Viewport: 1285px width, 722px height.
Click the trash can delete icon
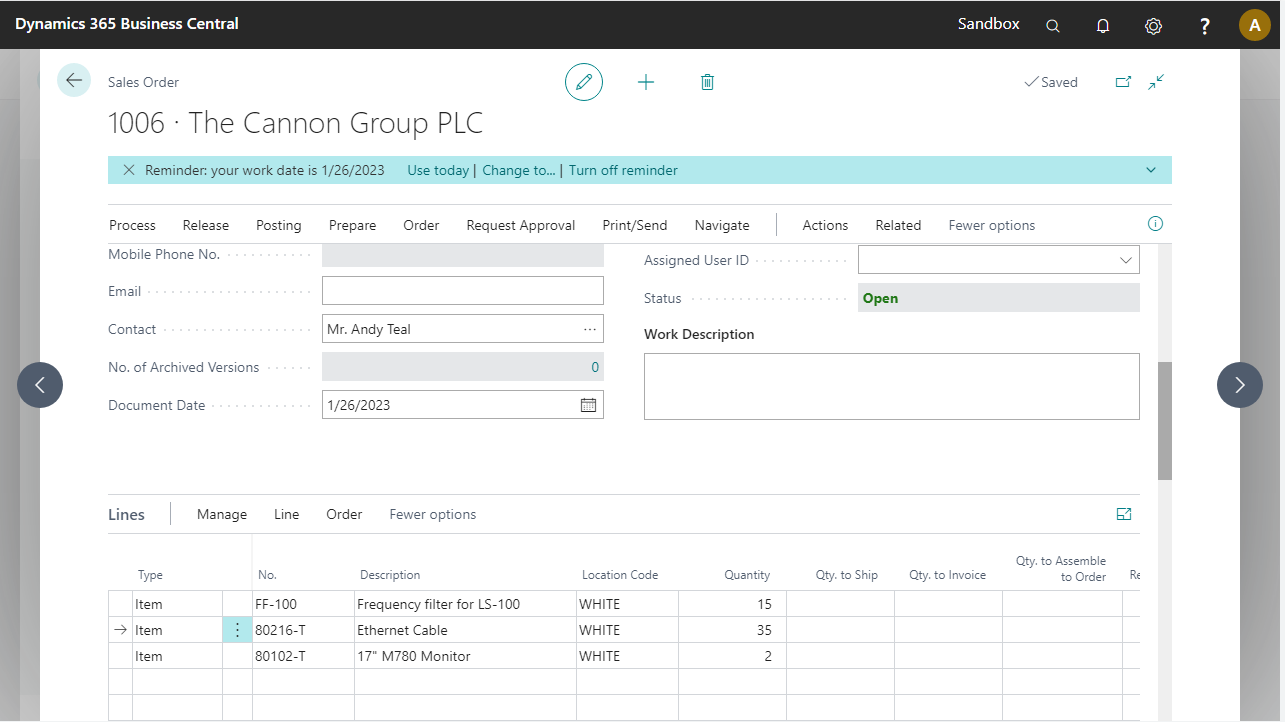[707, 82]
